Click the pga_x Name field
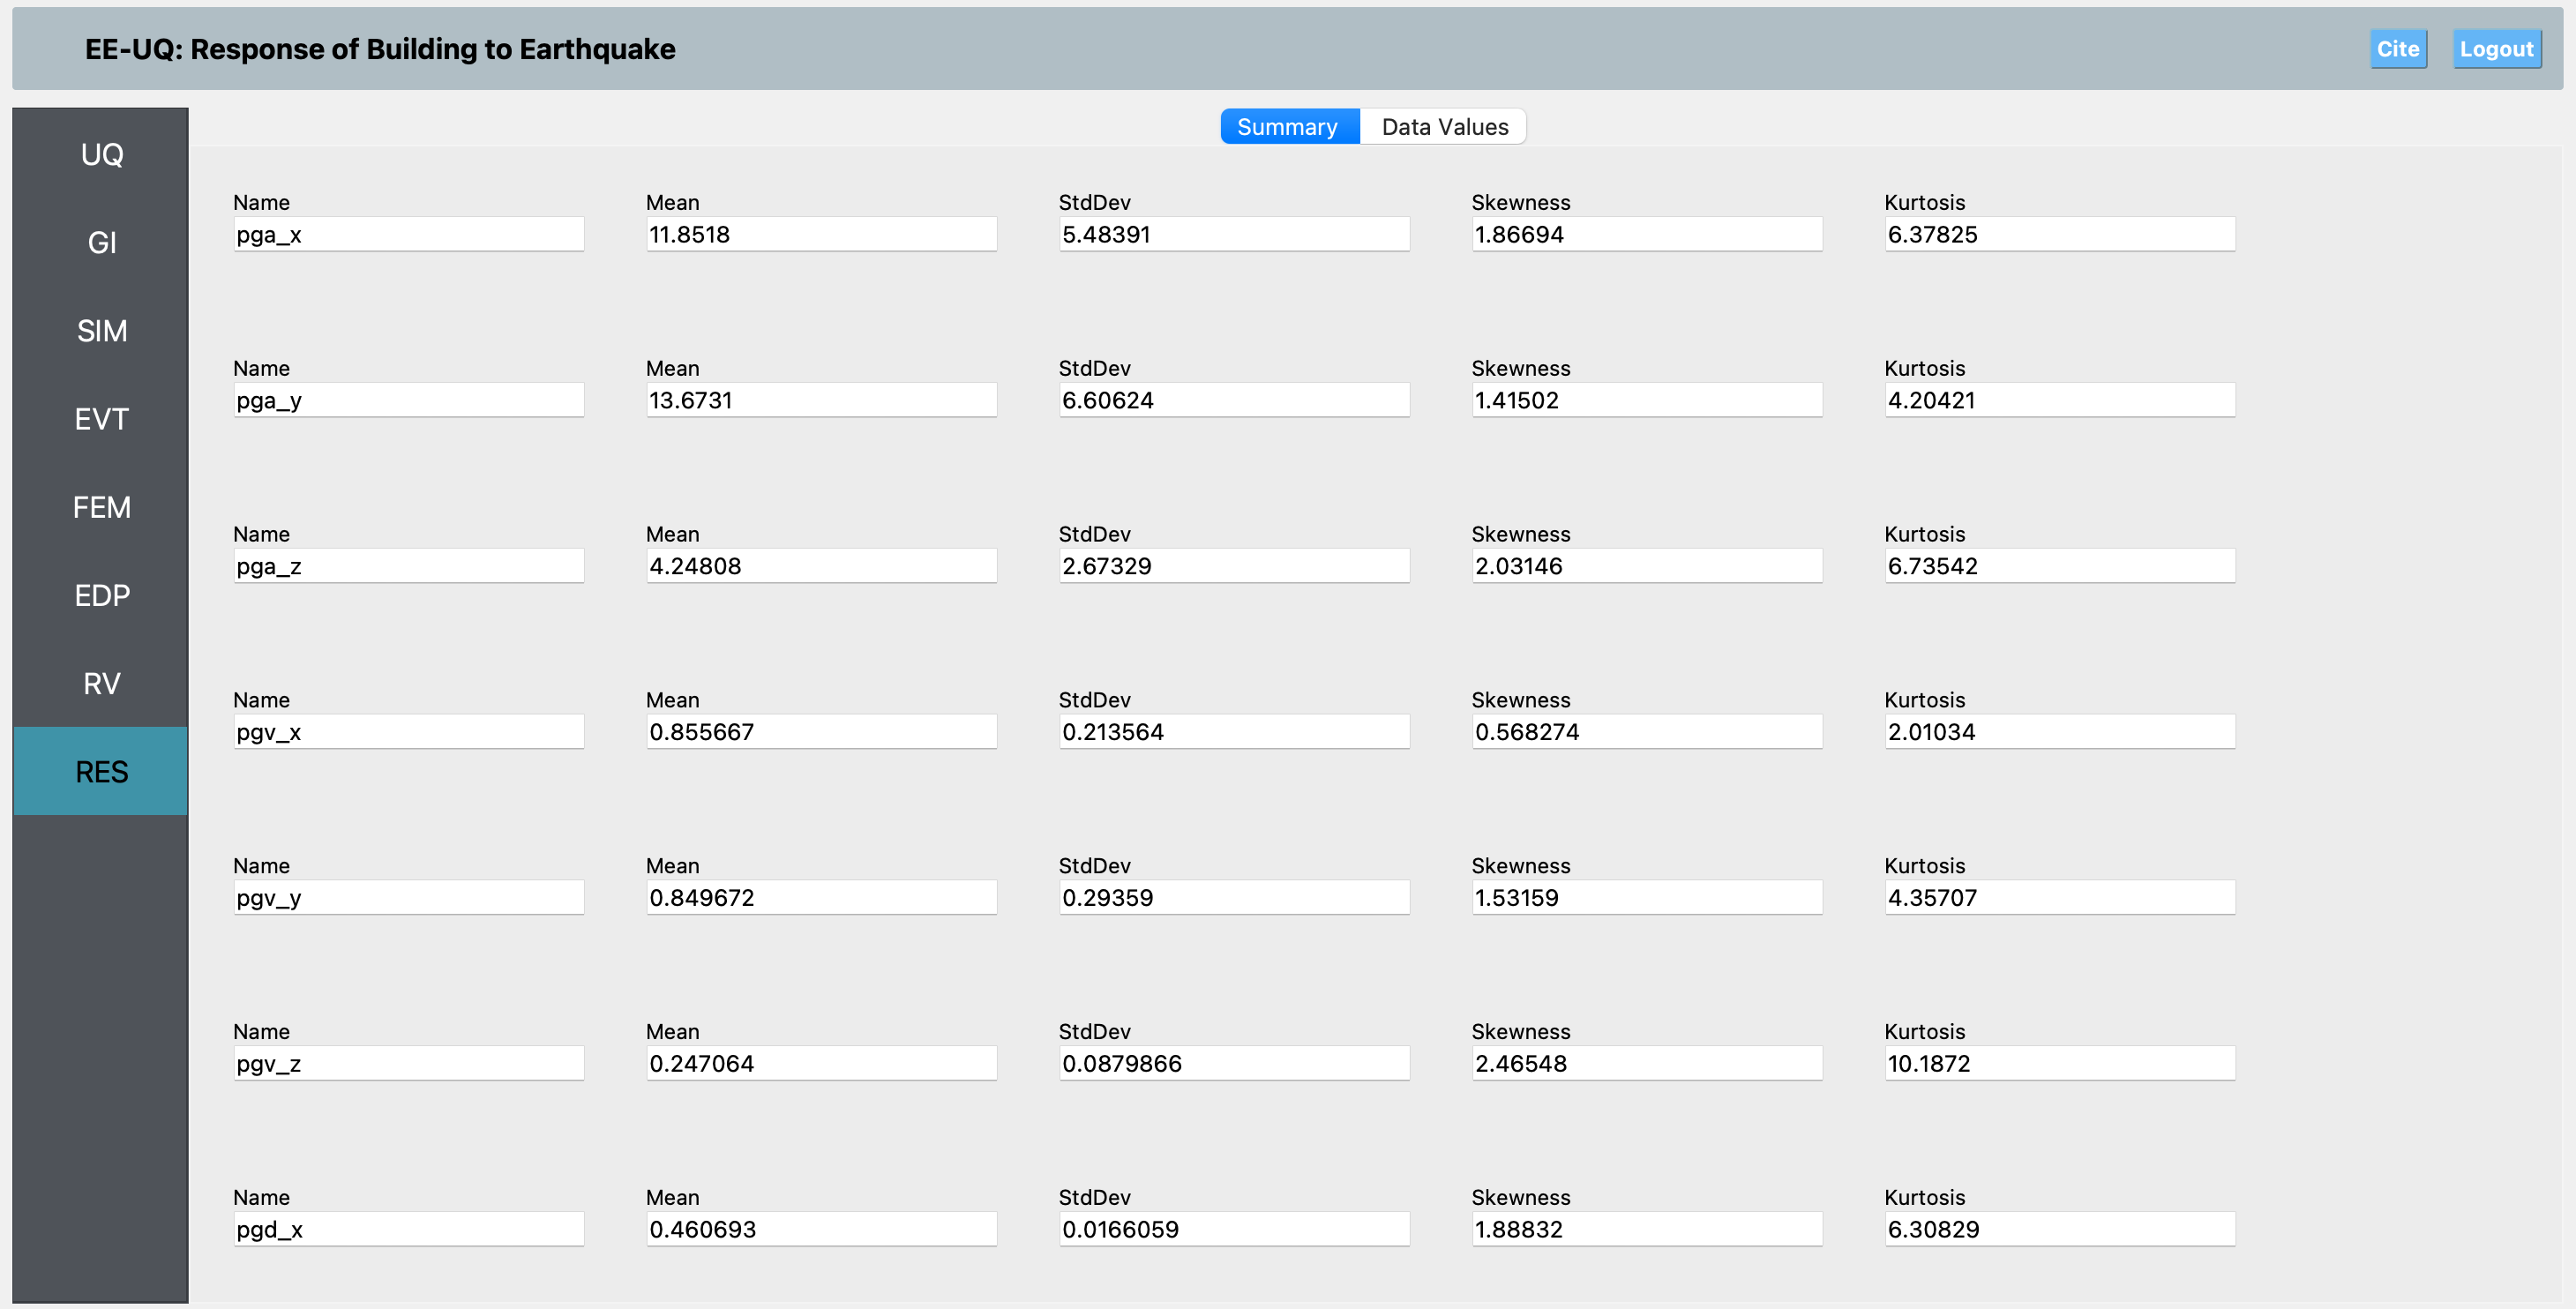This screenshot has width=2576, height=1309. click(408, 234)
